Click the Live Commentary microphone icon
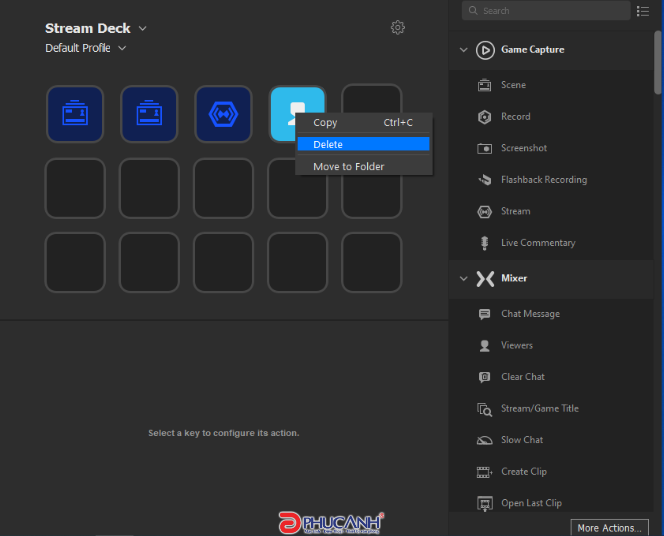This screenshot has height=536, width=664. (x=484, y=243)
